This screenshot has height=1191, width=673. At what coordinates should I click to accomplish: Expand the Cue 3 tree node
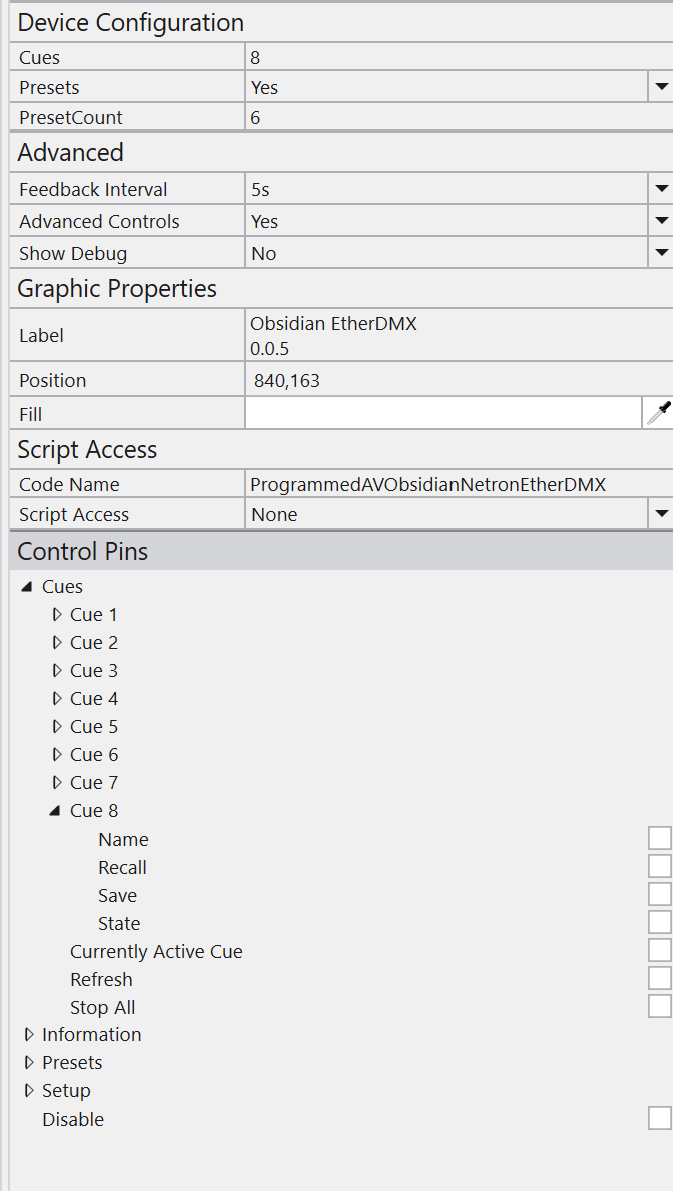(56, 671)
